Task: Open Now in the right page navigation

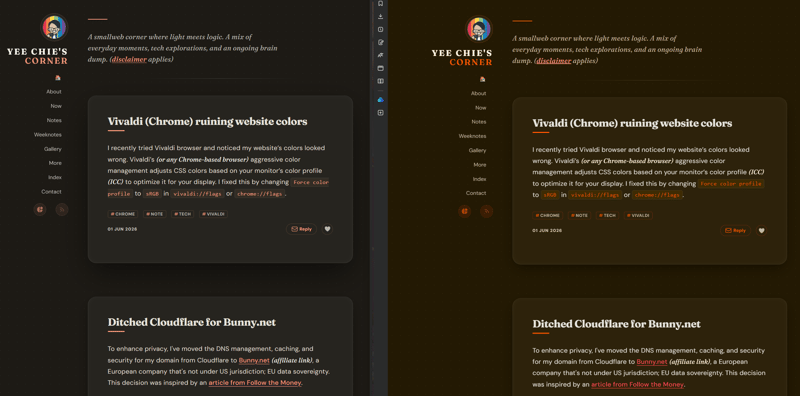Action: (481, 108)
